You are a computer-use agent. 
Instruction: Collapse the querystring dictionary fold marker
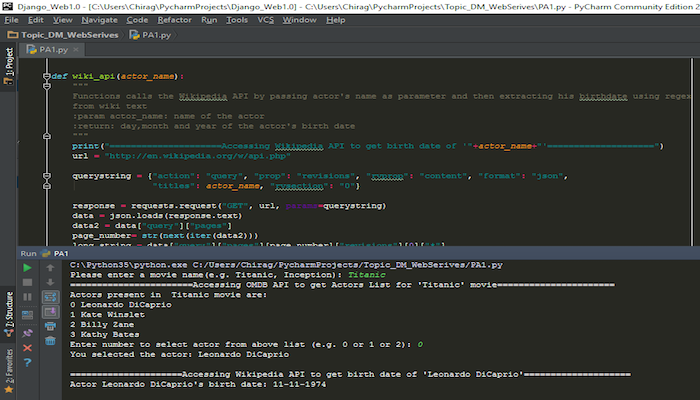tap(46, 176)
